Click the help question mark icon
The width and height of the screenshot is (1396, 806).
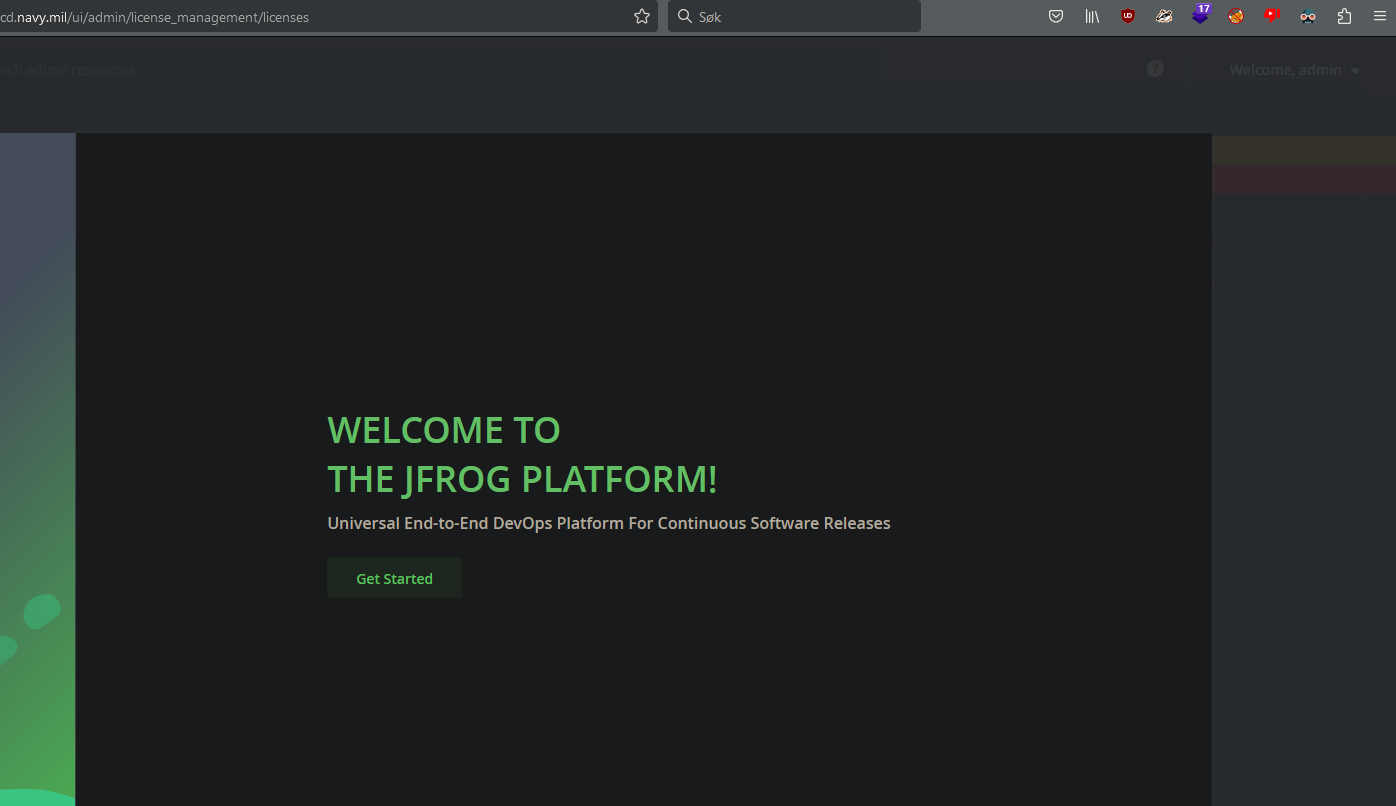(x=1155, y=69)
